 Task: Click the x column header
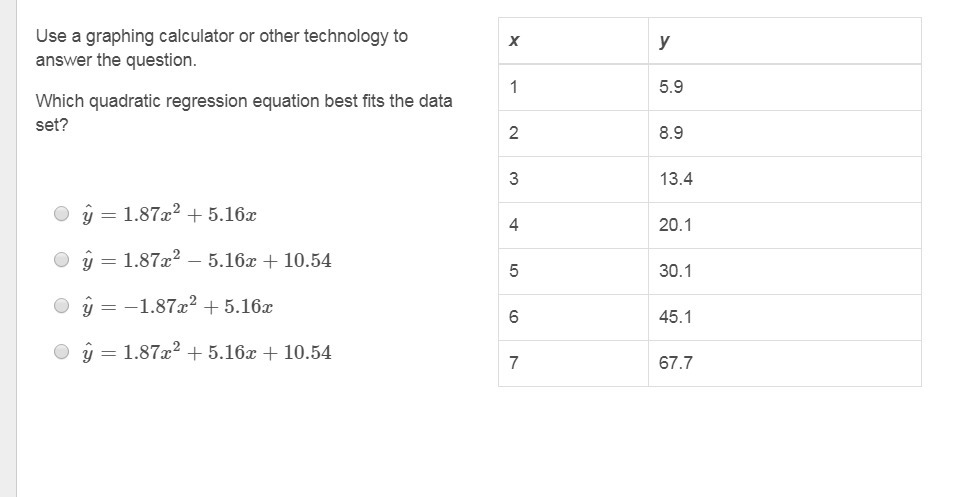coord(514,41)
